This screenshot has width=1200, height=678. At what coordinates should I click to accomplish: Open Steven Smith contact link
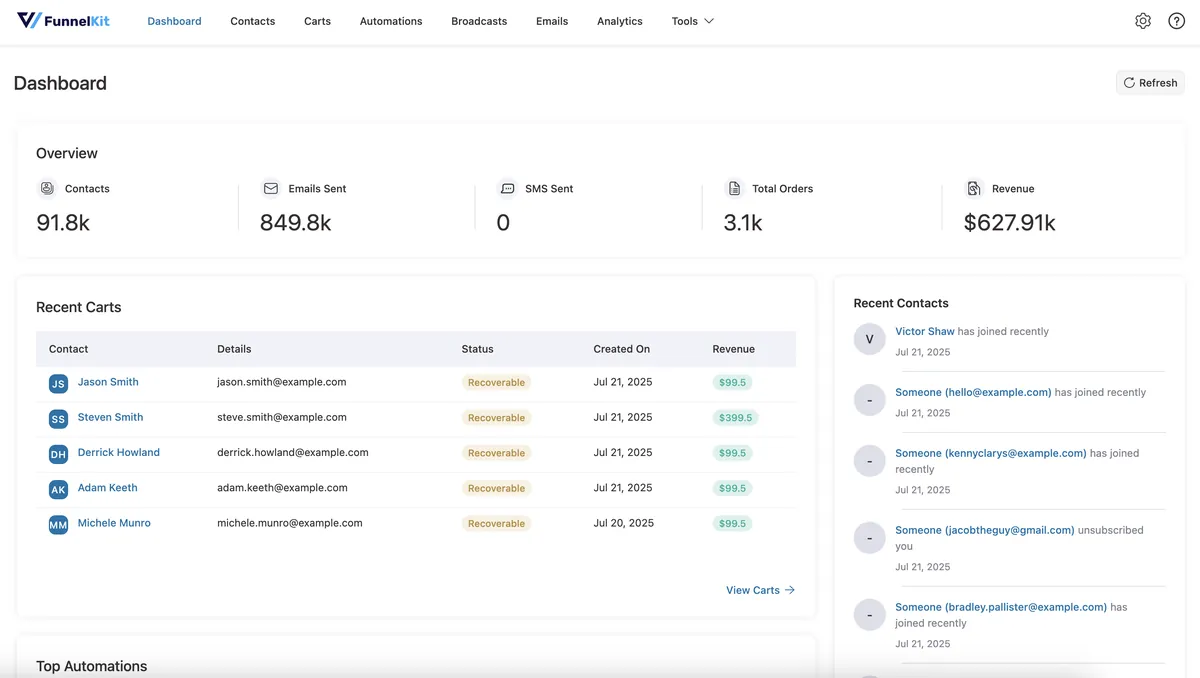click(110, 417)
